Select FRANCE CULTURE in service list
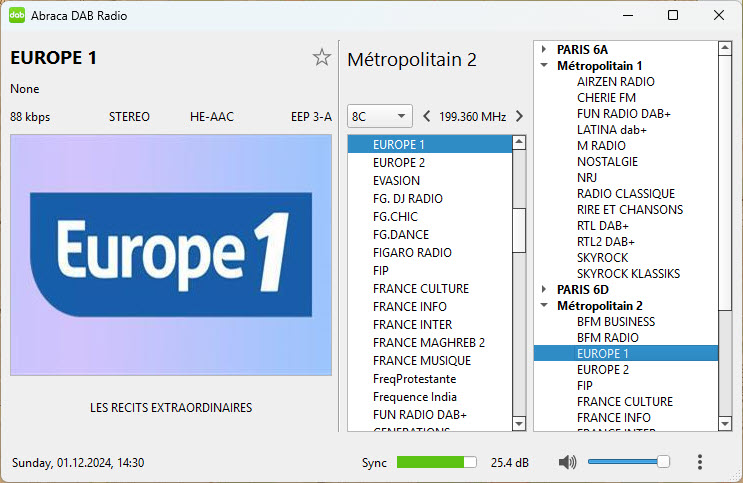 tap(430, 289)
